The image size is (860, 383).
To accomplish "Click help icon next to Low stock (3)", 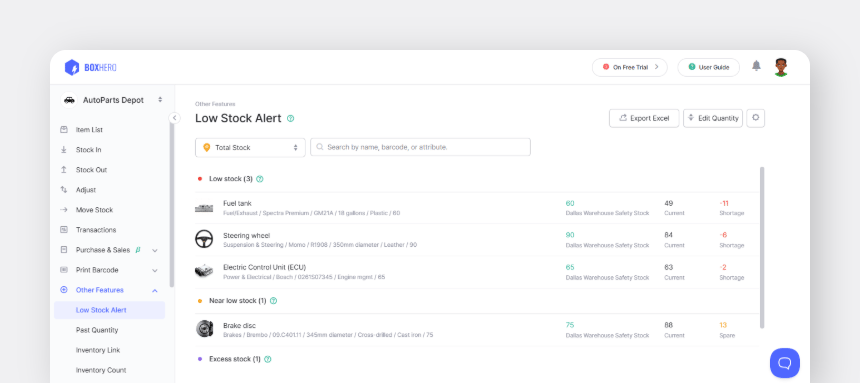I will [x=260, y=179].
